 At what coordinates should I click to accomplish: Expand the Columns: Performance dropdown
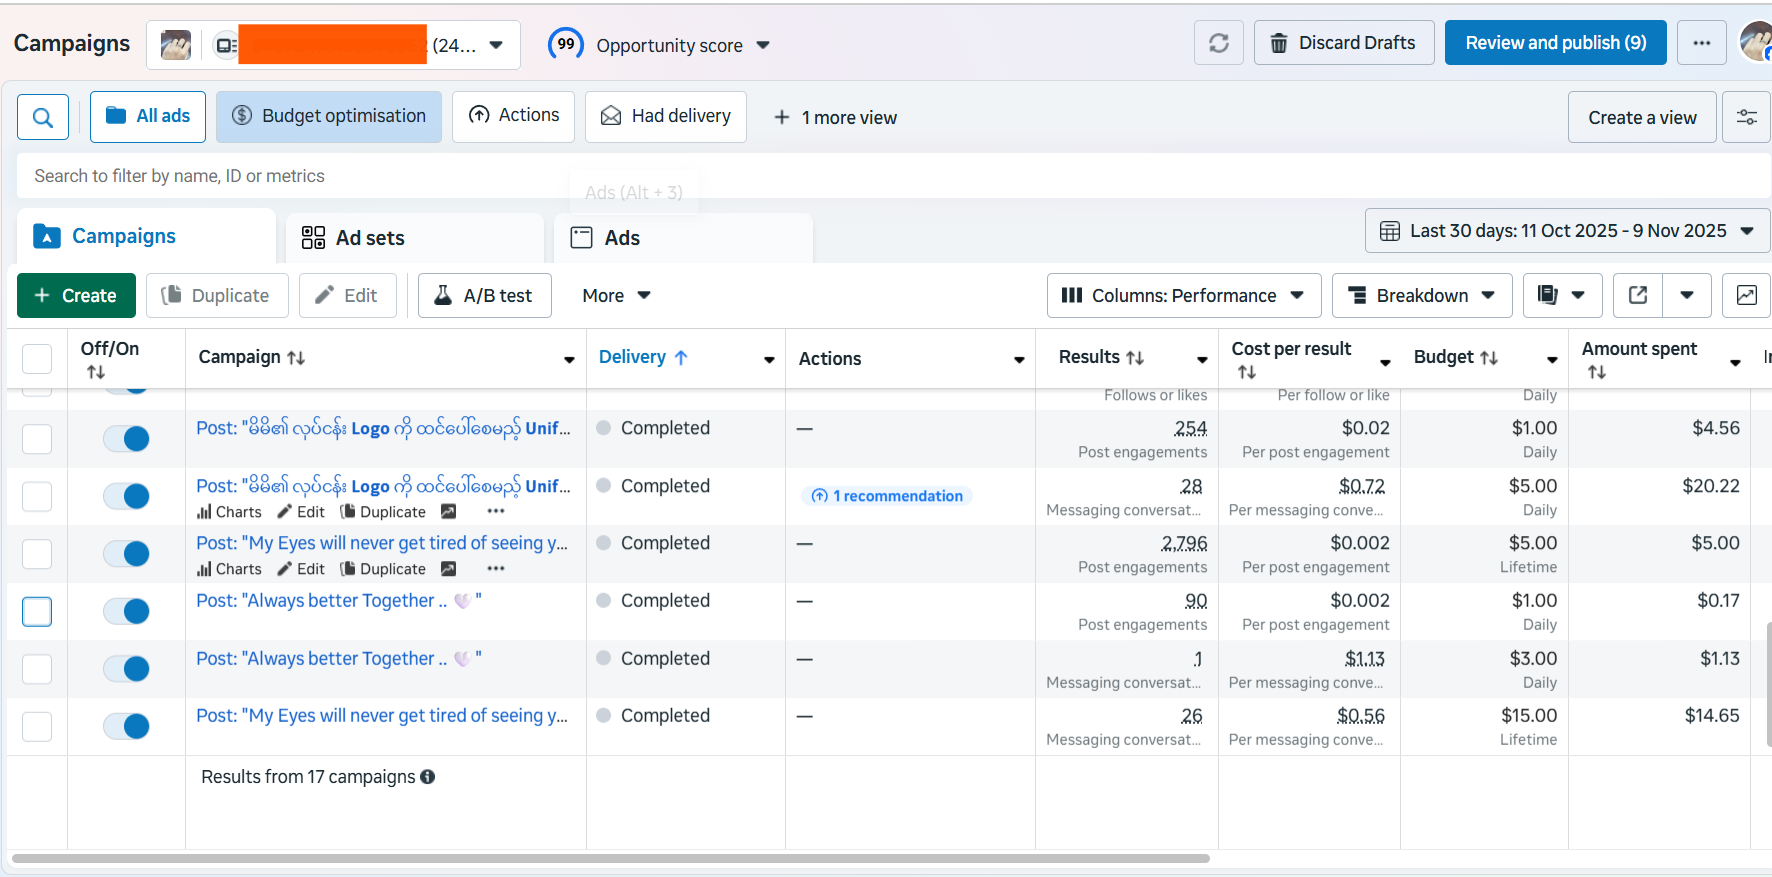coord(1183,295)
